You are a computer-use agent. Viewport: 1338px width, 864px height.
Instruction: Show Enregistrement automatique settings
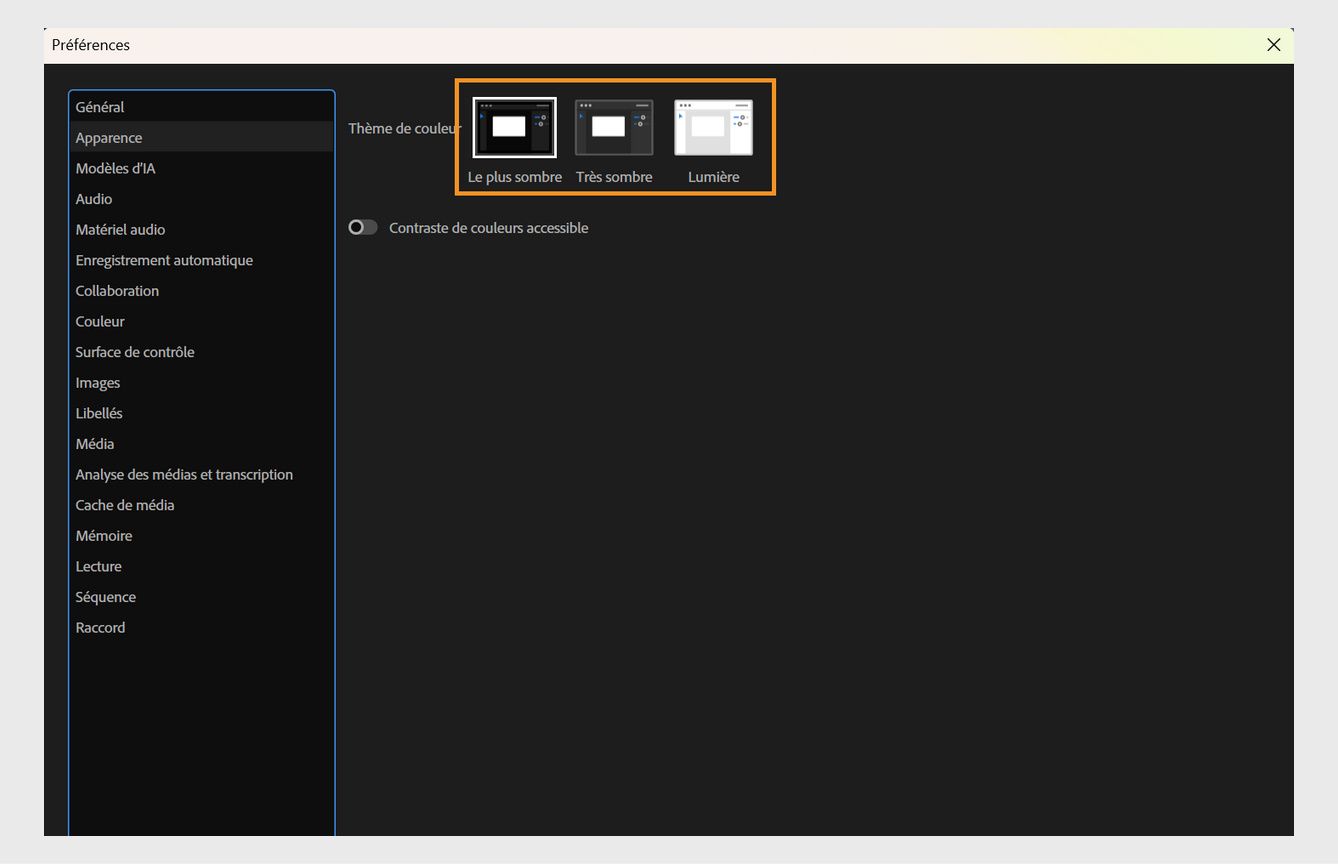[201, 260]
